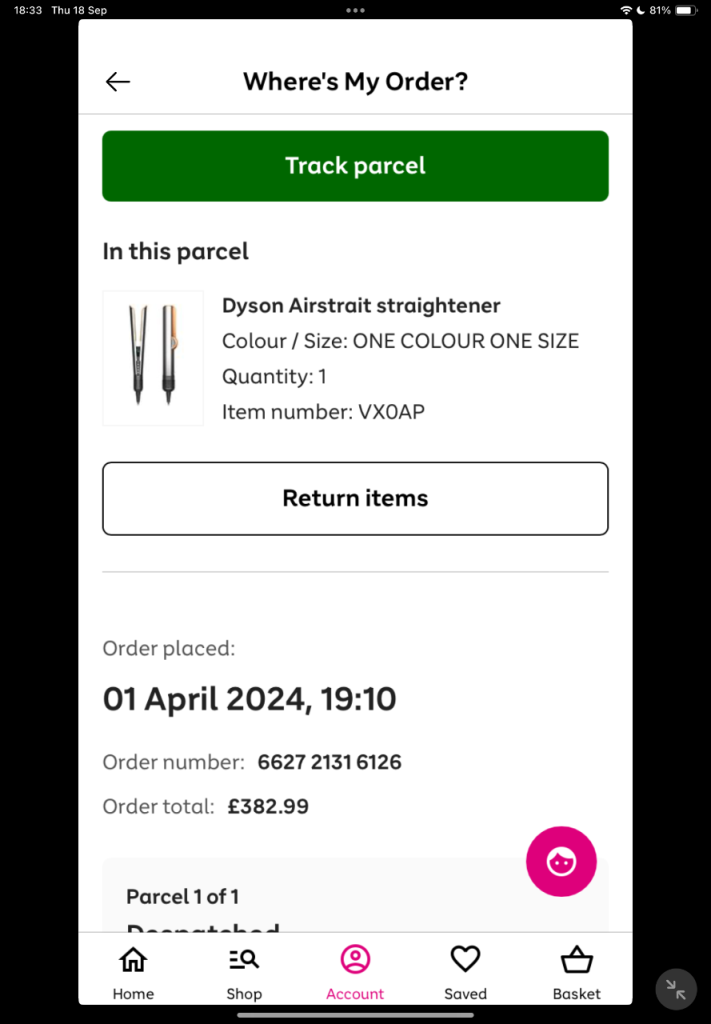The width and height of the screenshot is (711, 1024).
Task: Tap the battery indicator
Action: click(x=685, y=10)
